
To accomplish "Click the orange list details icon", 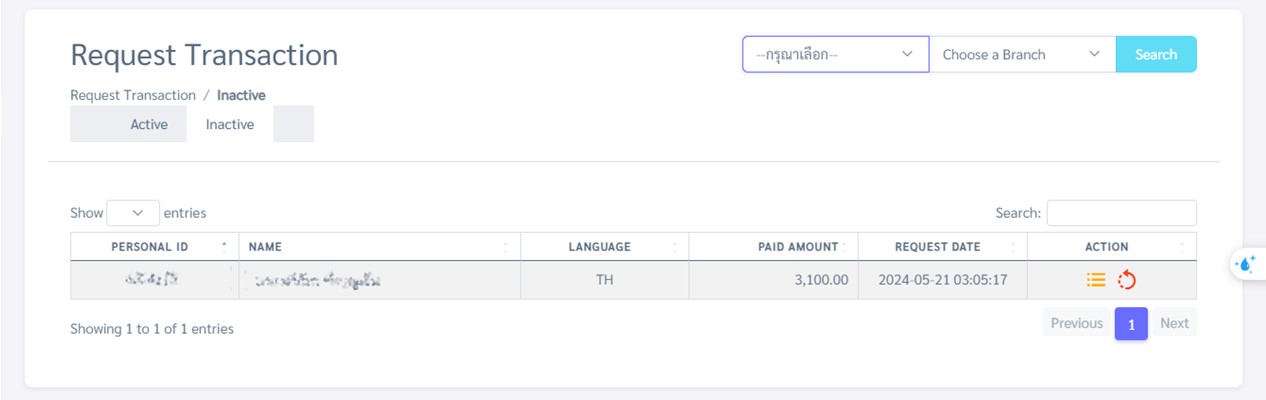I will coord(1096,280).
